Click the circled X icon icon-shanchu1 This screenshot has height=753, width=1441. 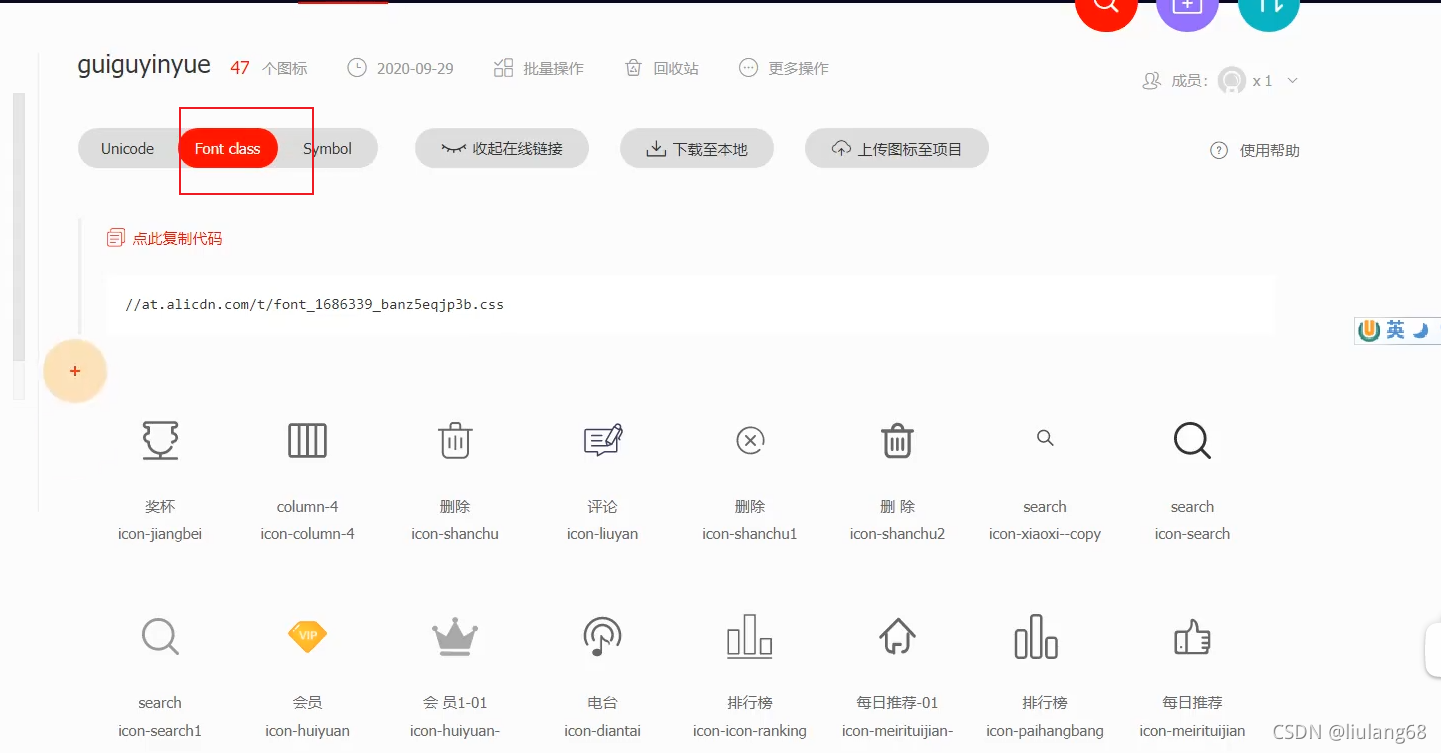pos(750,440)
